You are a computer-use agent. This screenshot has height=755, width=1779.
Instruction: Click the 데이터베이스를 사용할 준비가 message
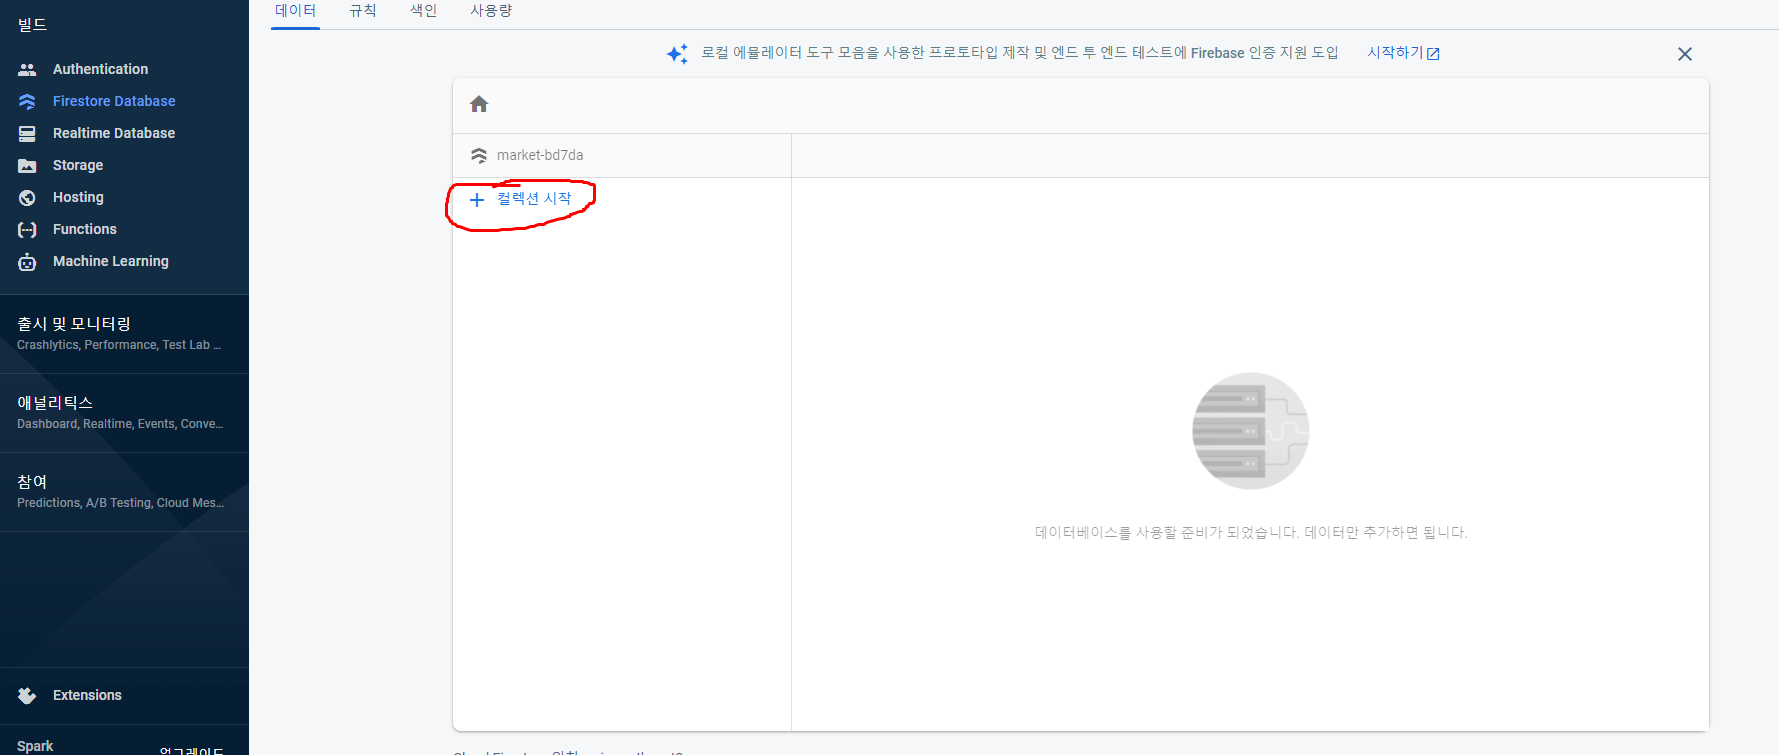click(x=1251, y=533)
